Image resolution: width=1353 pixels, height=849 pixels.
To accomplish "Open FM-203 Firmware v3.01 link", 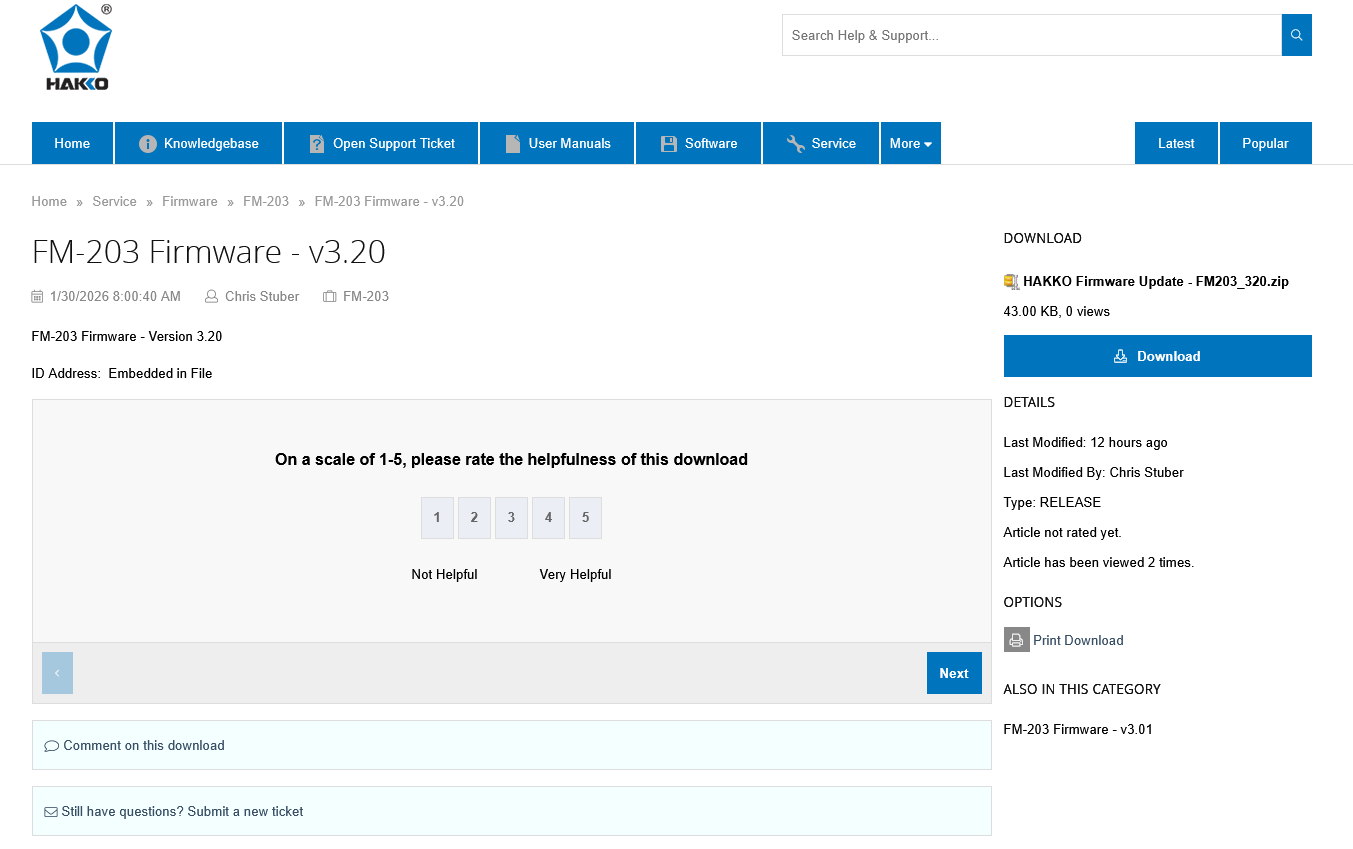I will click(x=1077, y=729).
